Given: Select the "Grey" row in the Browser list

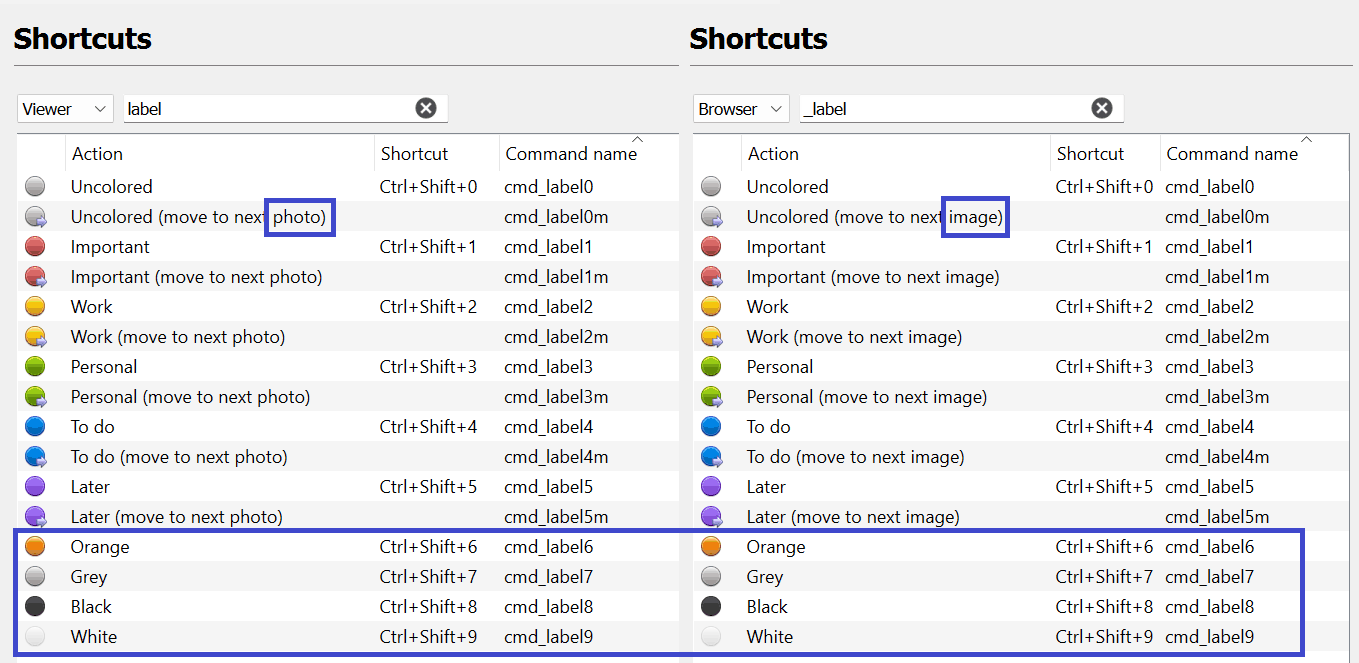Looking at the screenshot, I should click(x=765, y=577).
